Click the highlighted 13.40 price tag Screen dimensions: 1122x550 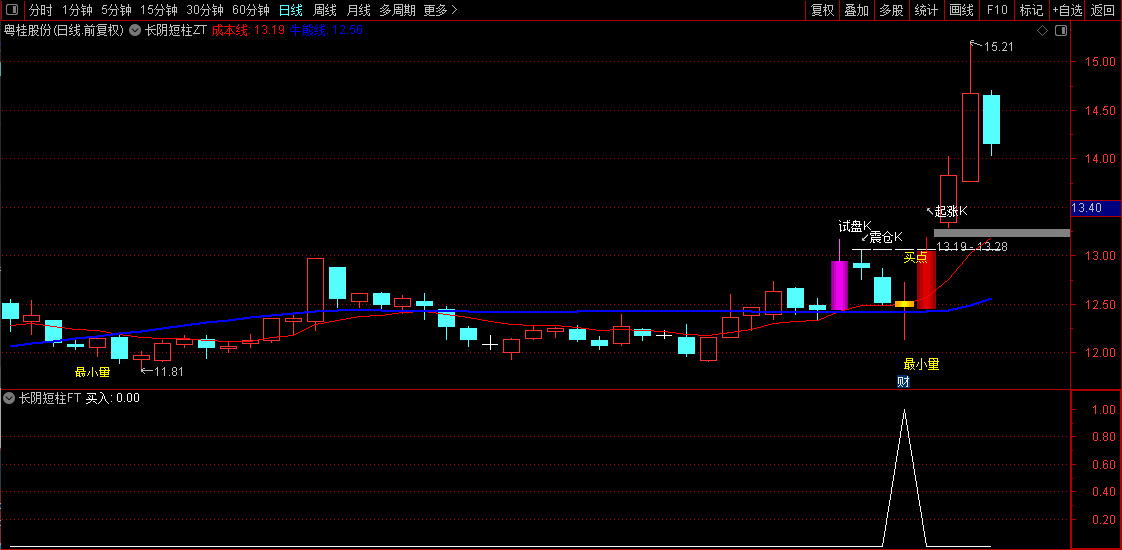click(1096, 208)
